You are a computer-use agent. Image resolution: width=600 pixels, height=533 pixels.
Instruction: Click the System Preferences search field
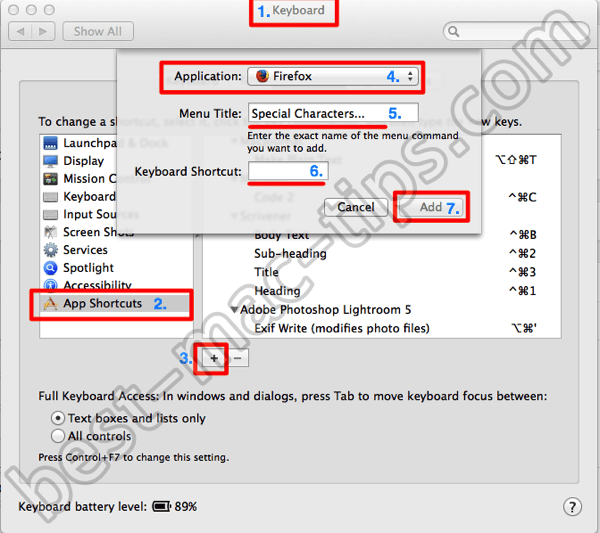point(516,31)
